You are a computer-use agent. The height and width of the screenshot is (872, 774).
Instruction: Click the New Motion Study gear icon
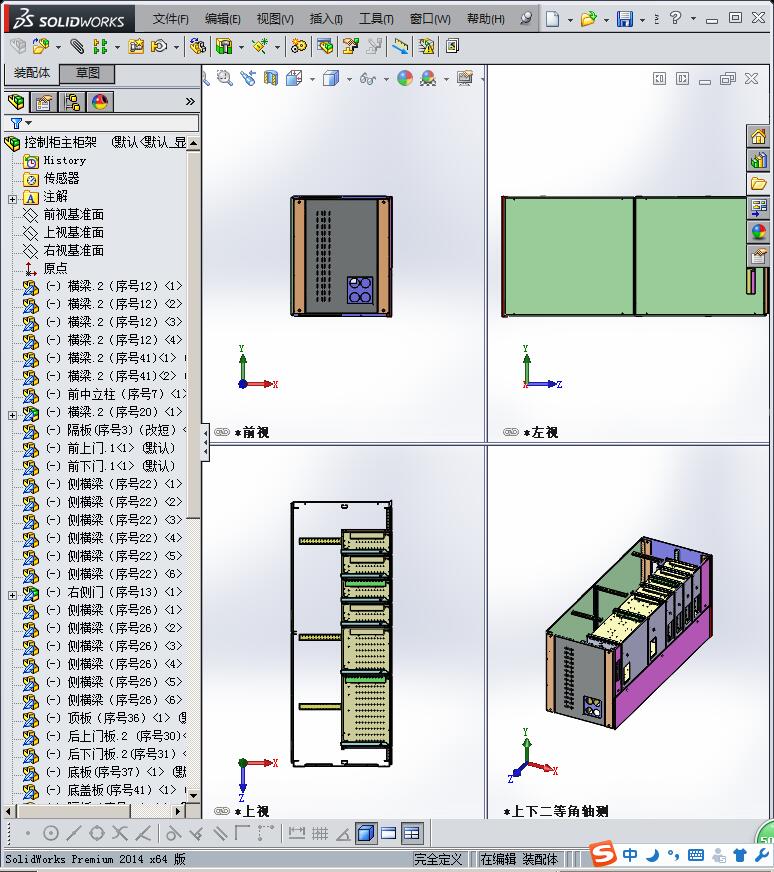pyautogui.click(x=299, y=47)
